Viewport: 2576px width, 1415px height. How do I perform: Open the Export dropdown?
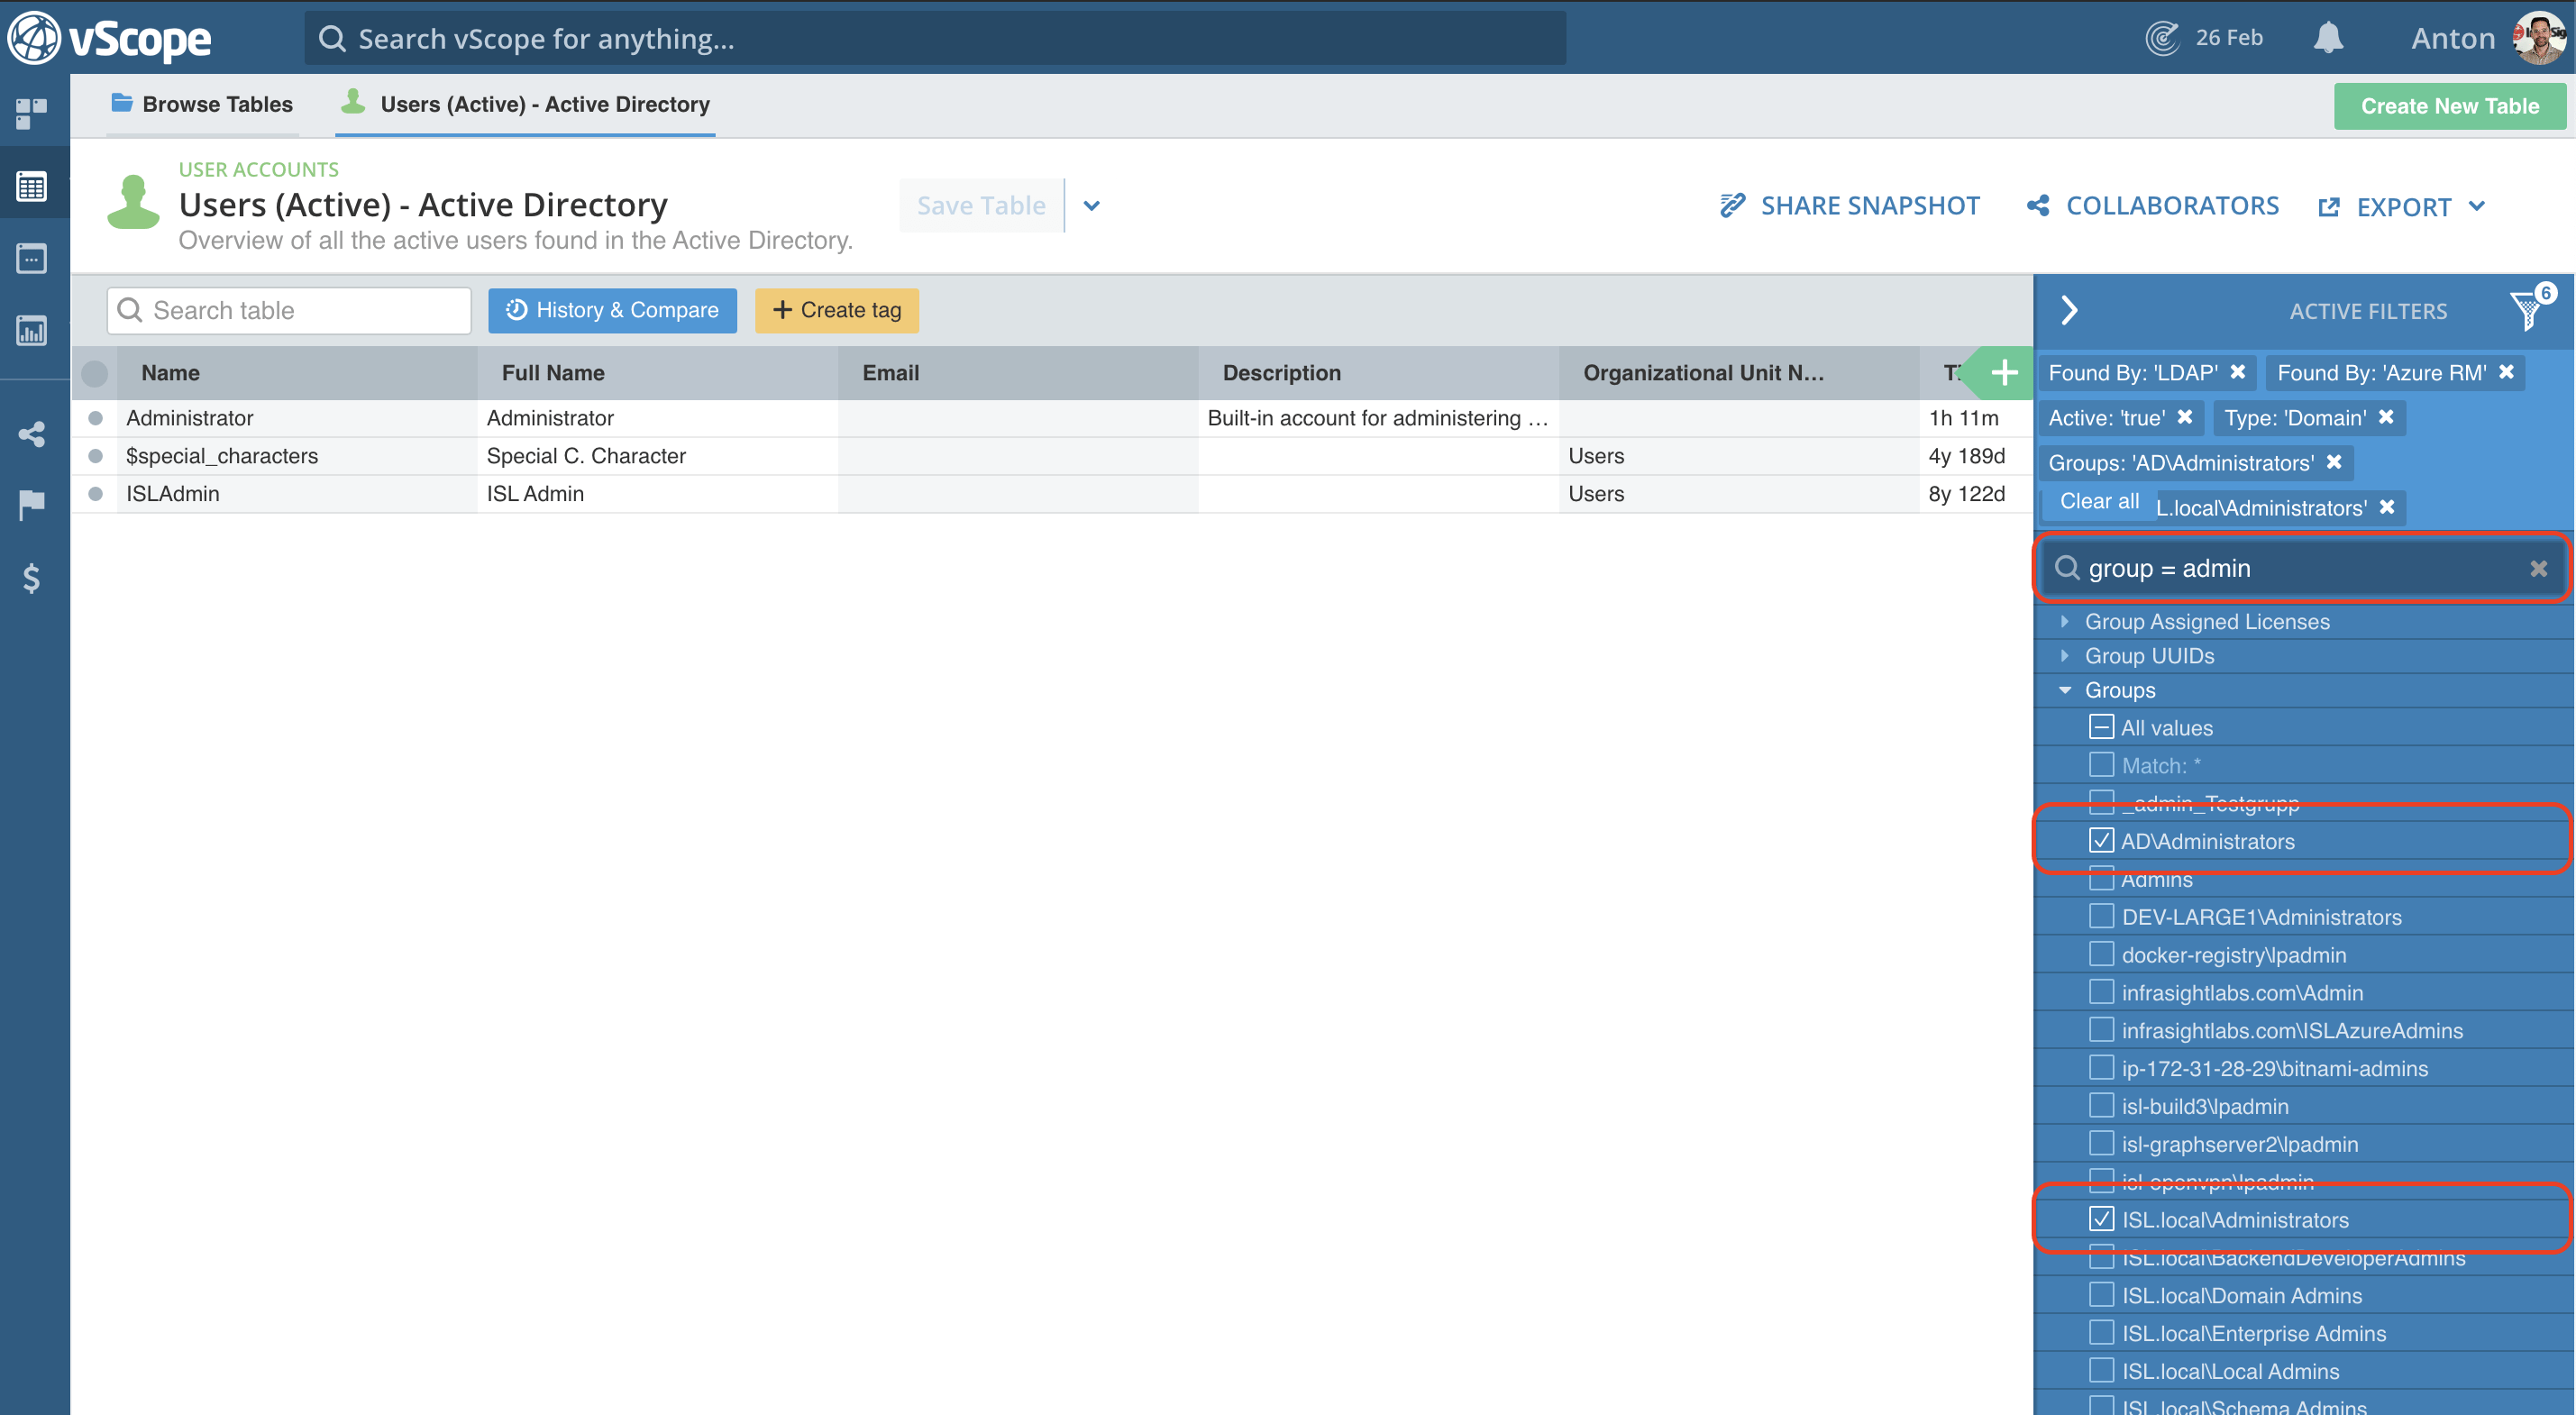(x=2402, y=207)
